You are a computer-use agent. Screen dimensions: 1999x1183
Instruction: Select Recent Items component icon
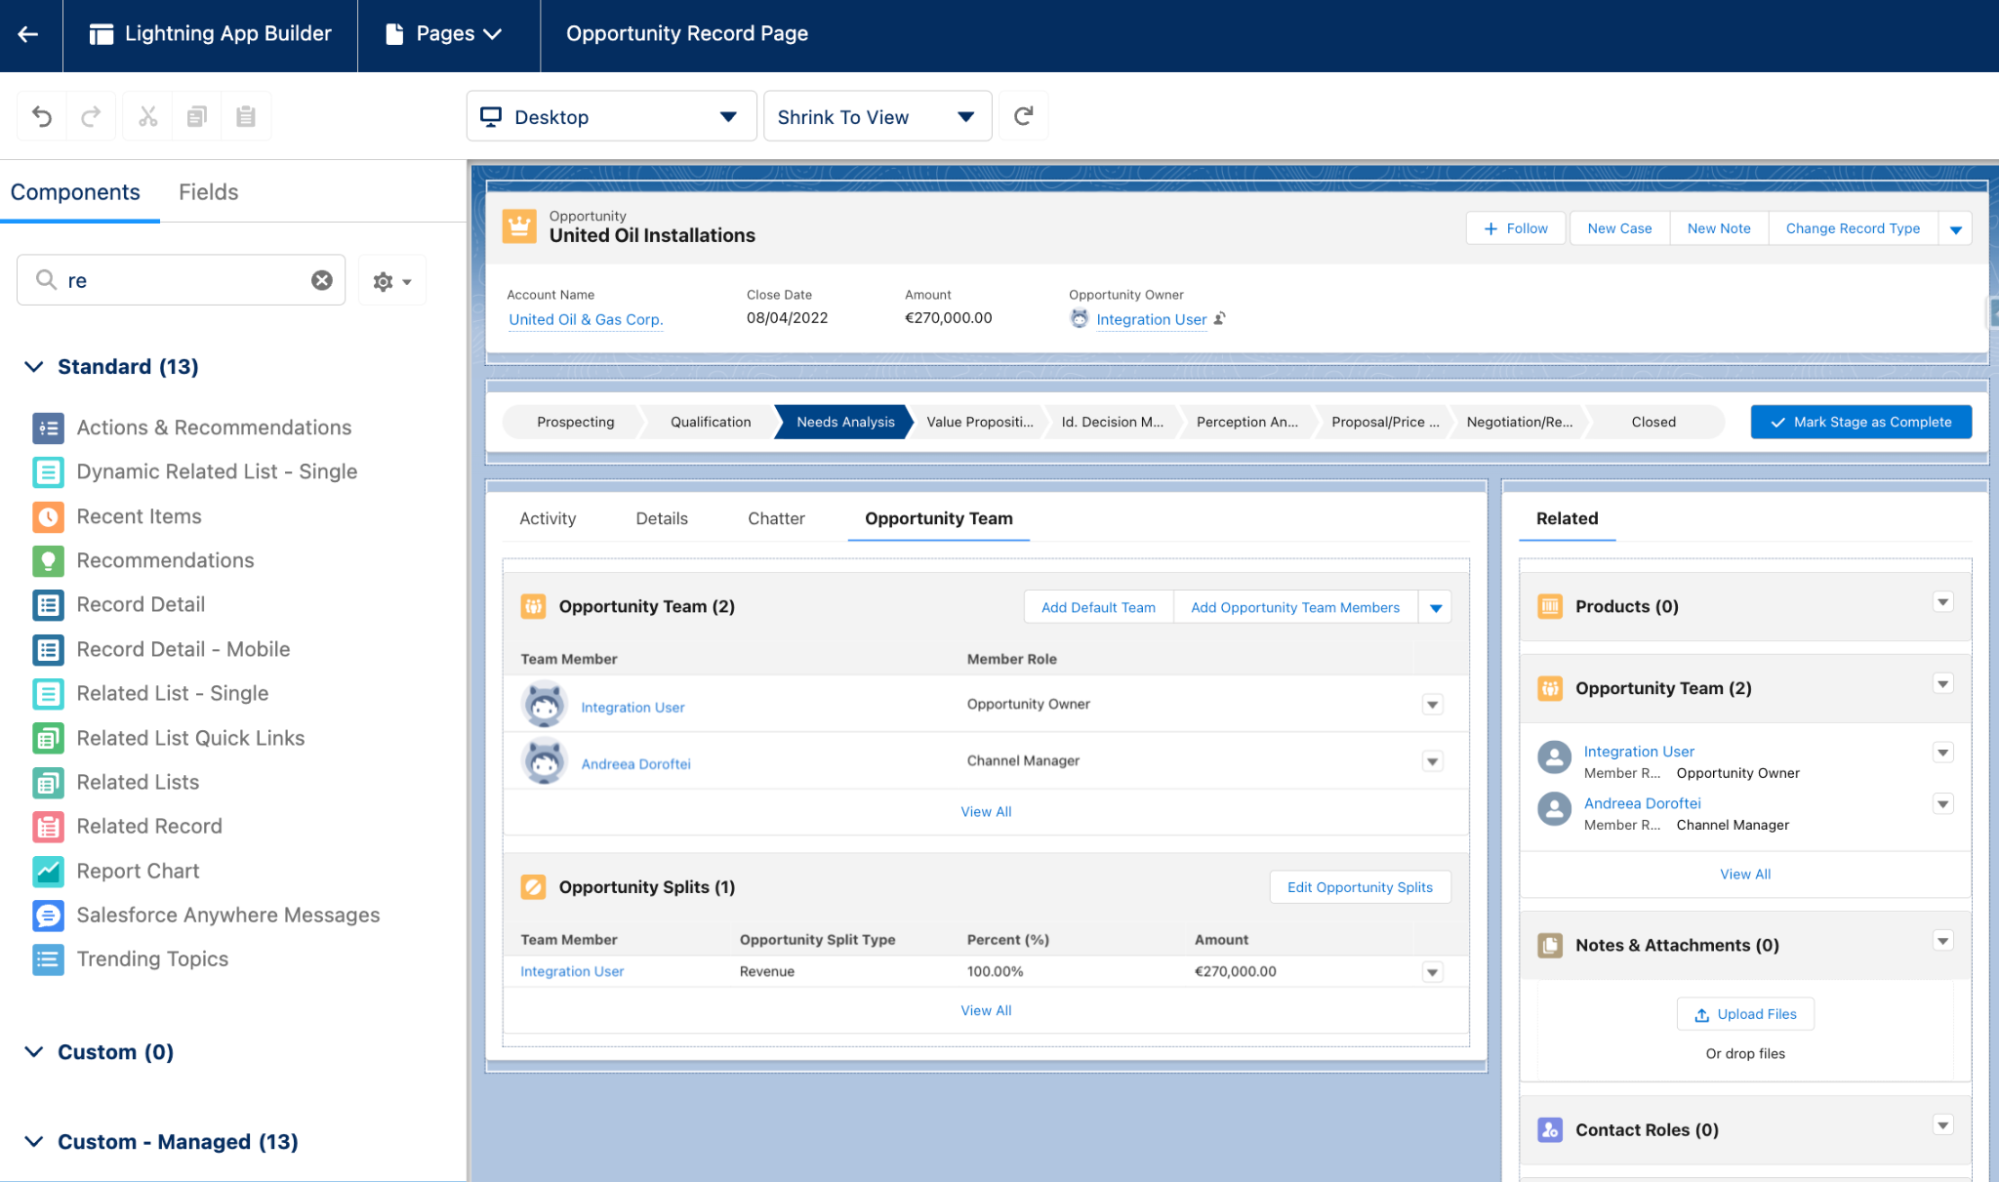[x=48, y=517]
